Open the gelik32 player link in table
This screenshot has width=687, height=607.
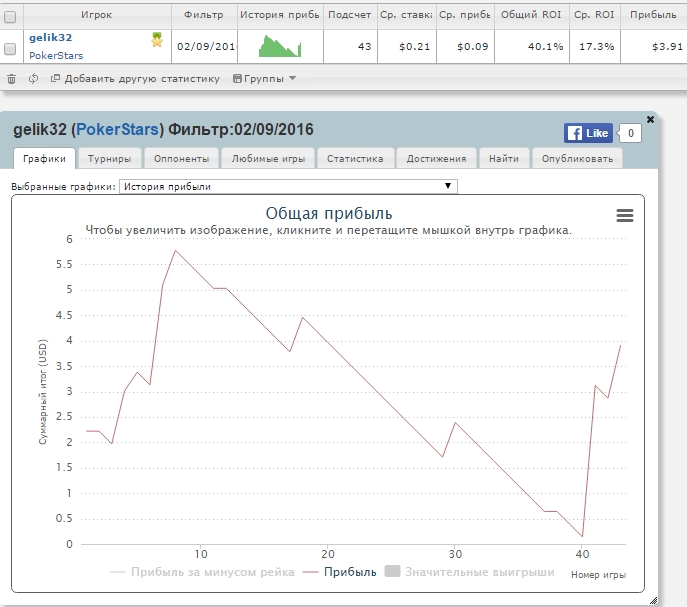coord(50,38)
